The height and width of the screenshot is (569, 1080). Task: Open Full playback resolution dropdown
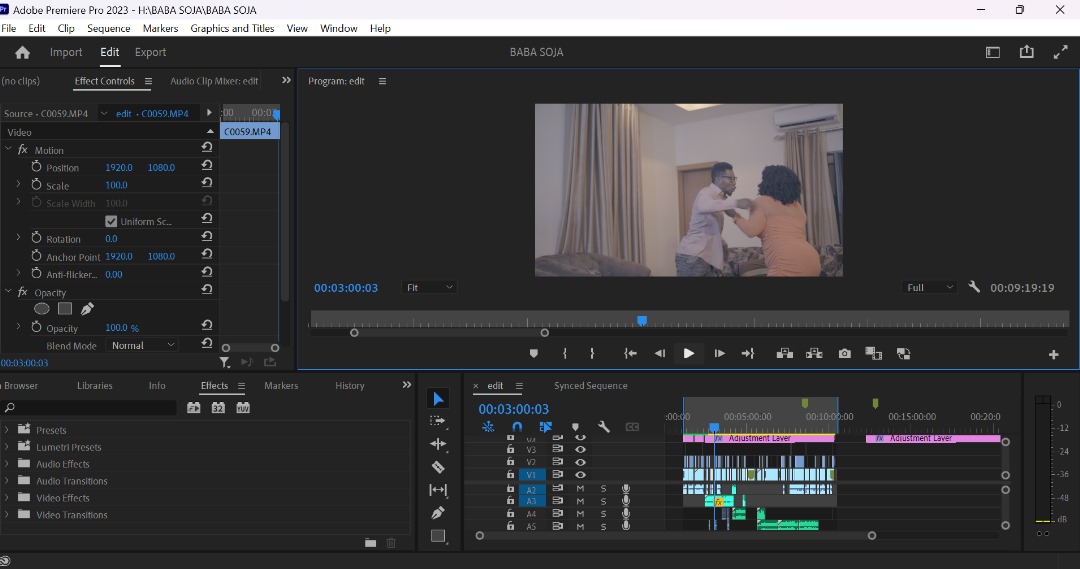pos(929,287)
